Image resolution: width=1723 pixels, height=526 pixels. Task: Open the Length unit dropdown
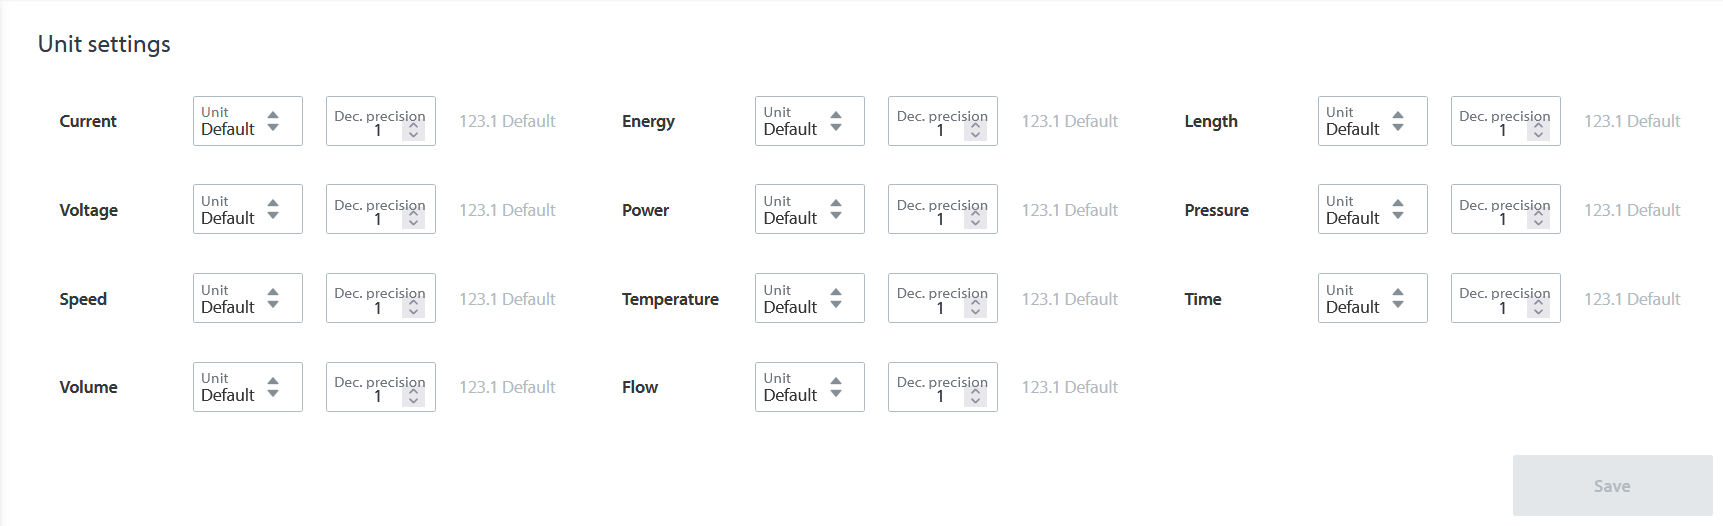1372,121
